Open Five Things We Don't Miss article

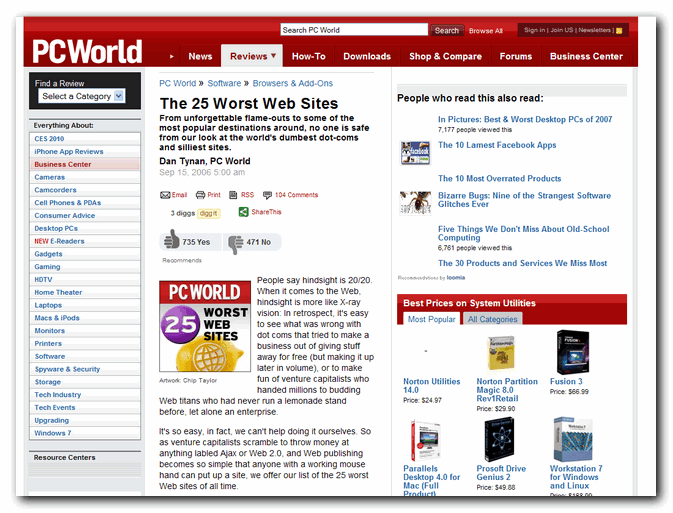click(524, 234)
